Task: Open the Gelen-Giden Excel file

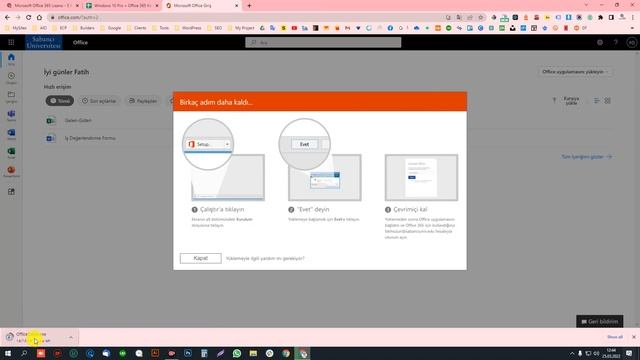Action: pos(78,120)
